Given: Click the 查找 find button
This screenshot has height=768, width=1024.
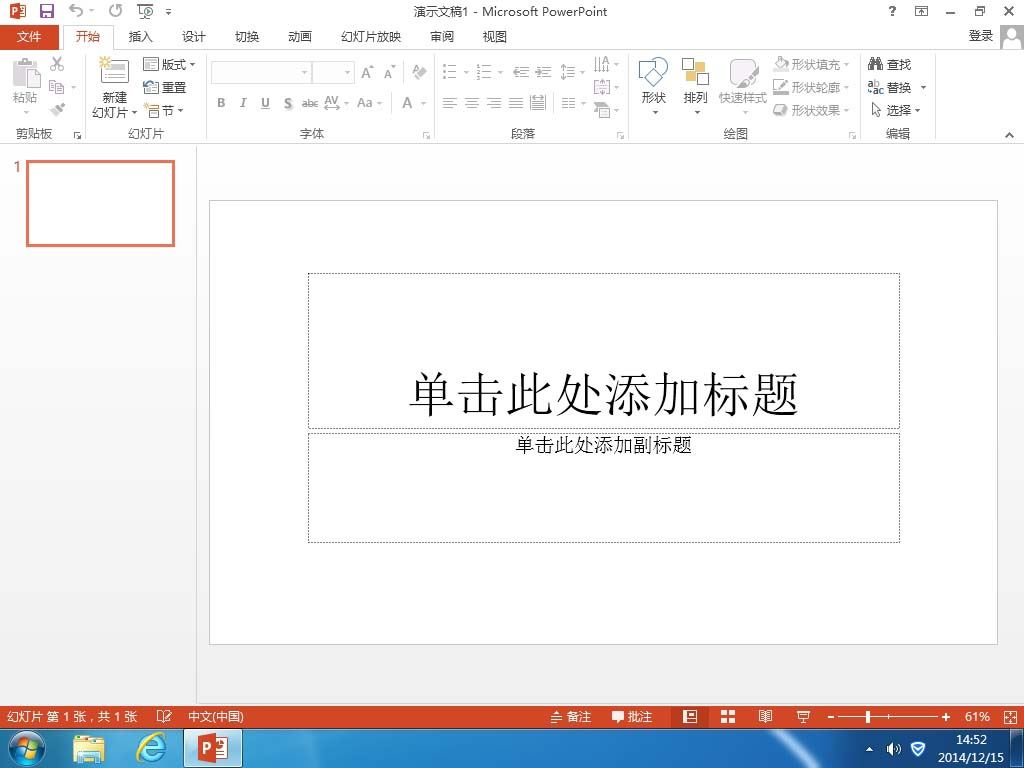Looking at the screenshot, I should (889, 64).
